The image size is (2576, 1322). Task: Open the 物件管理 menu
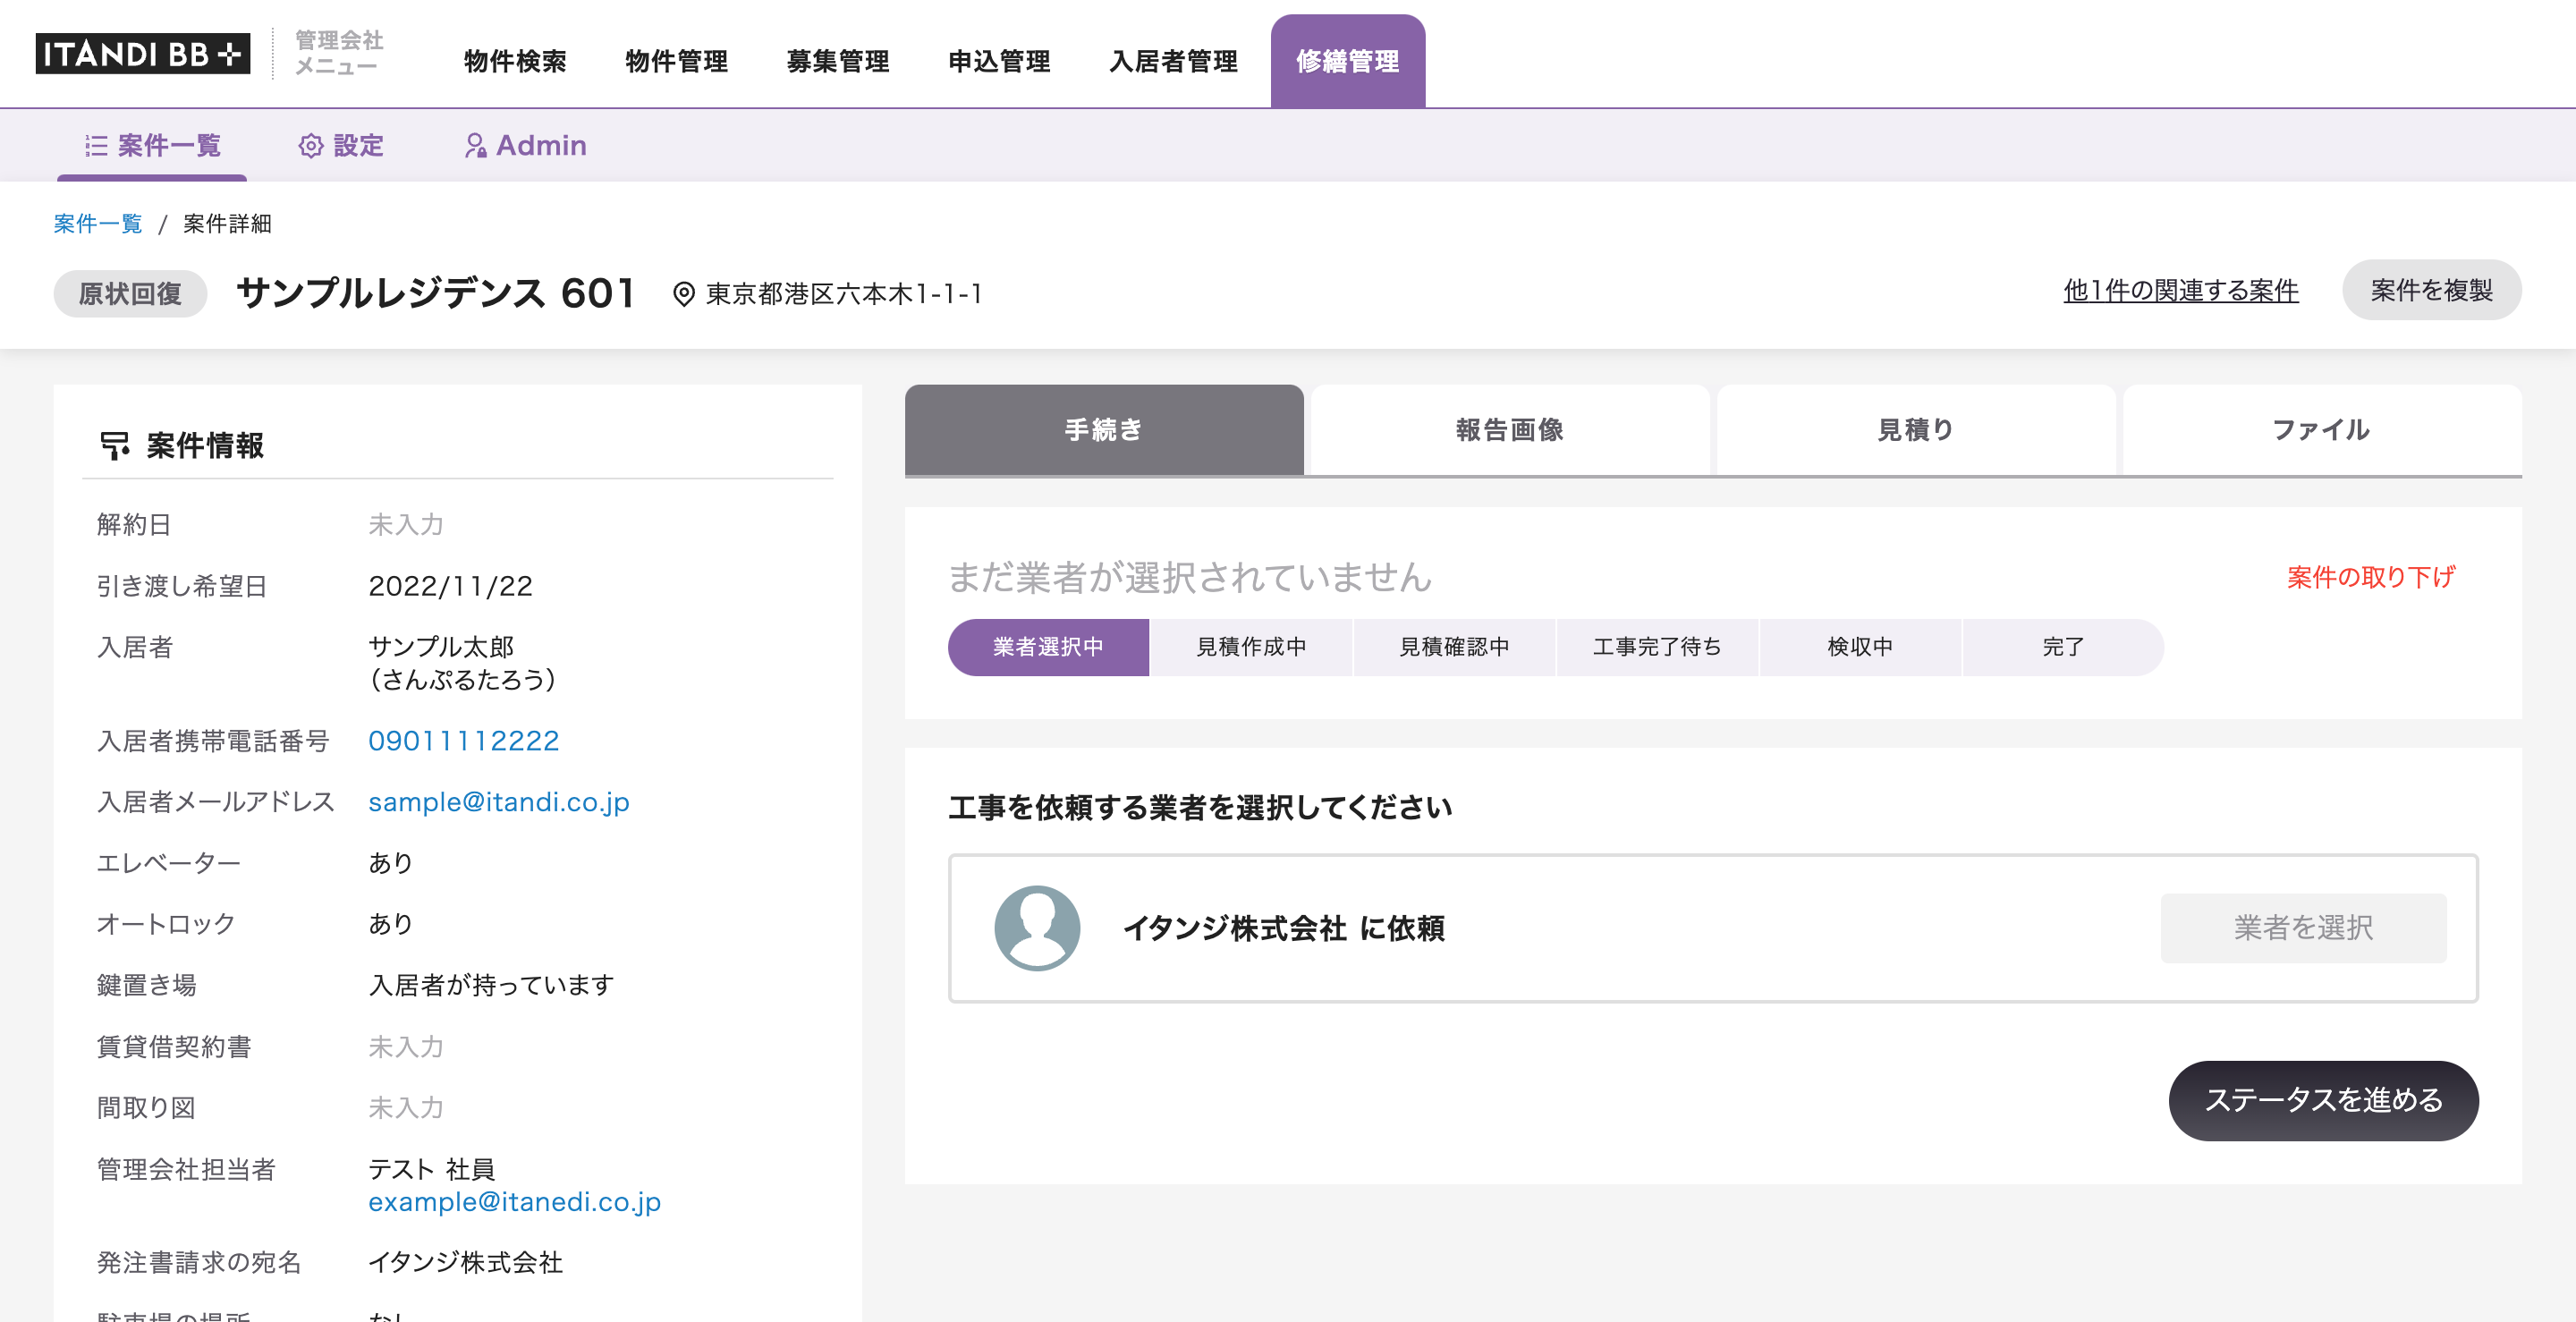tap(676, 62)
